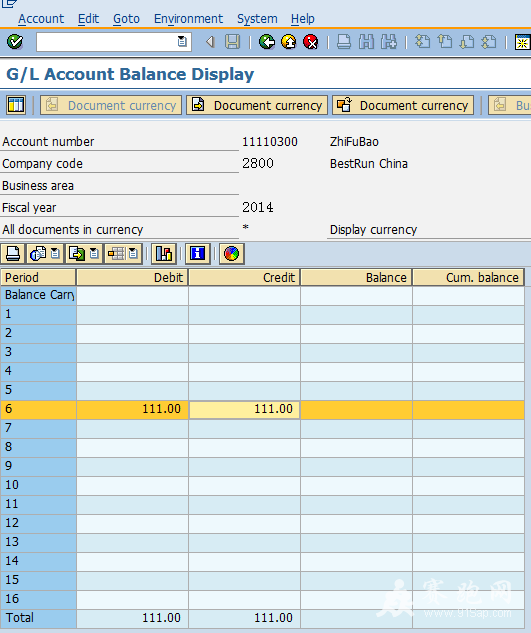Open the command field history dropdown
The height and width of the screenshot is (633, 531).
click(x=182, y=42)
